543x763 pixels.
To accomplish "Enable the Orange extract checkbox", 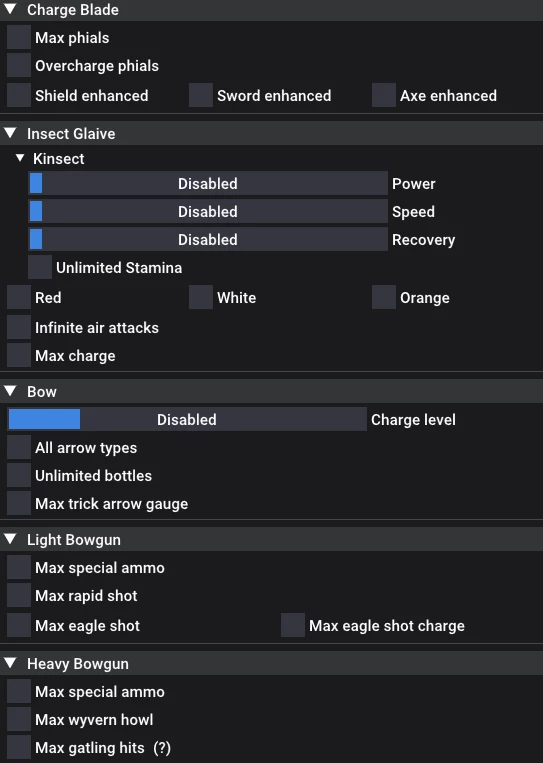I will point(384,297).
